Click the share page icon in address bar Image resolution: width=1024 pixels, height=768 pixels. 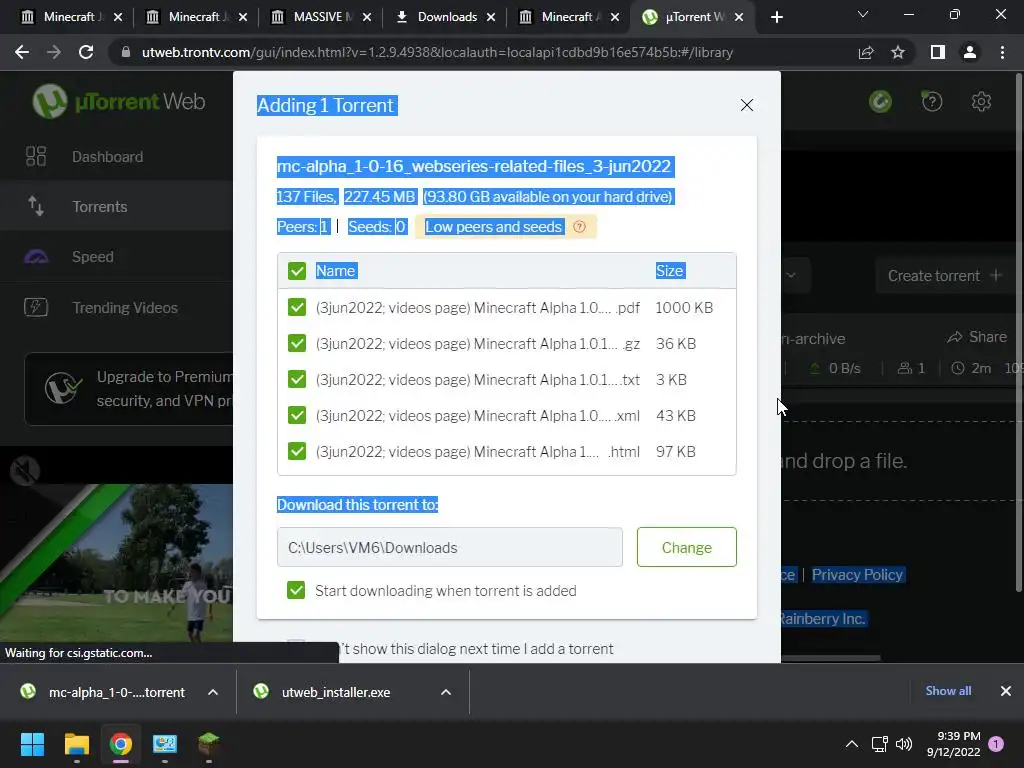click(866, 52)
